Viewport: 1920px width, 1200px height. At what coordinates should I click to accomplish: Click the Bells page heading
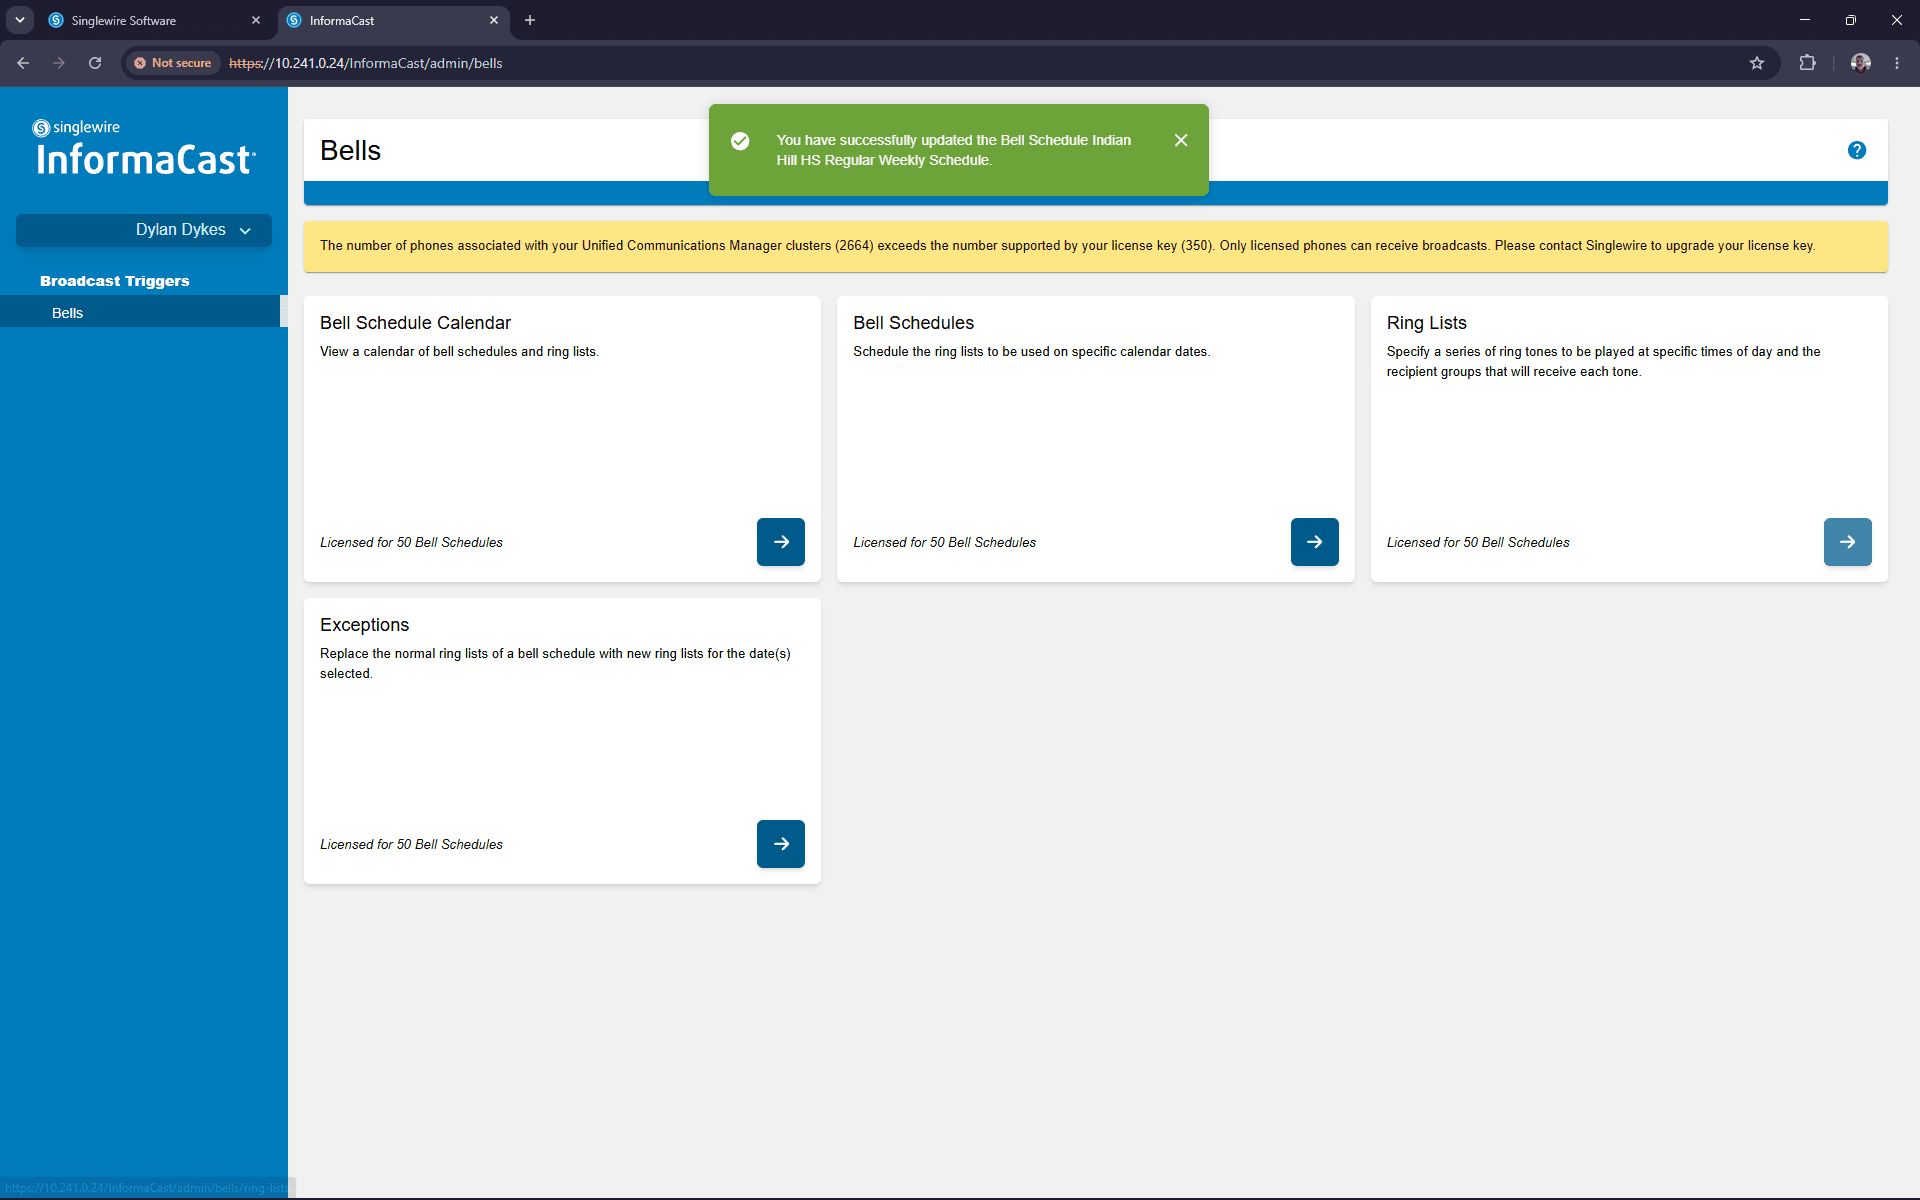tap(350, 151)
